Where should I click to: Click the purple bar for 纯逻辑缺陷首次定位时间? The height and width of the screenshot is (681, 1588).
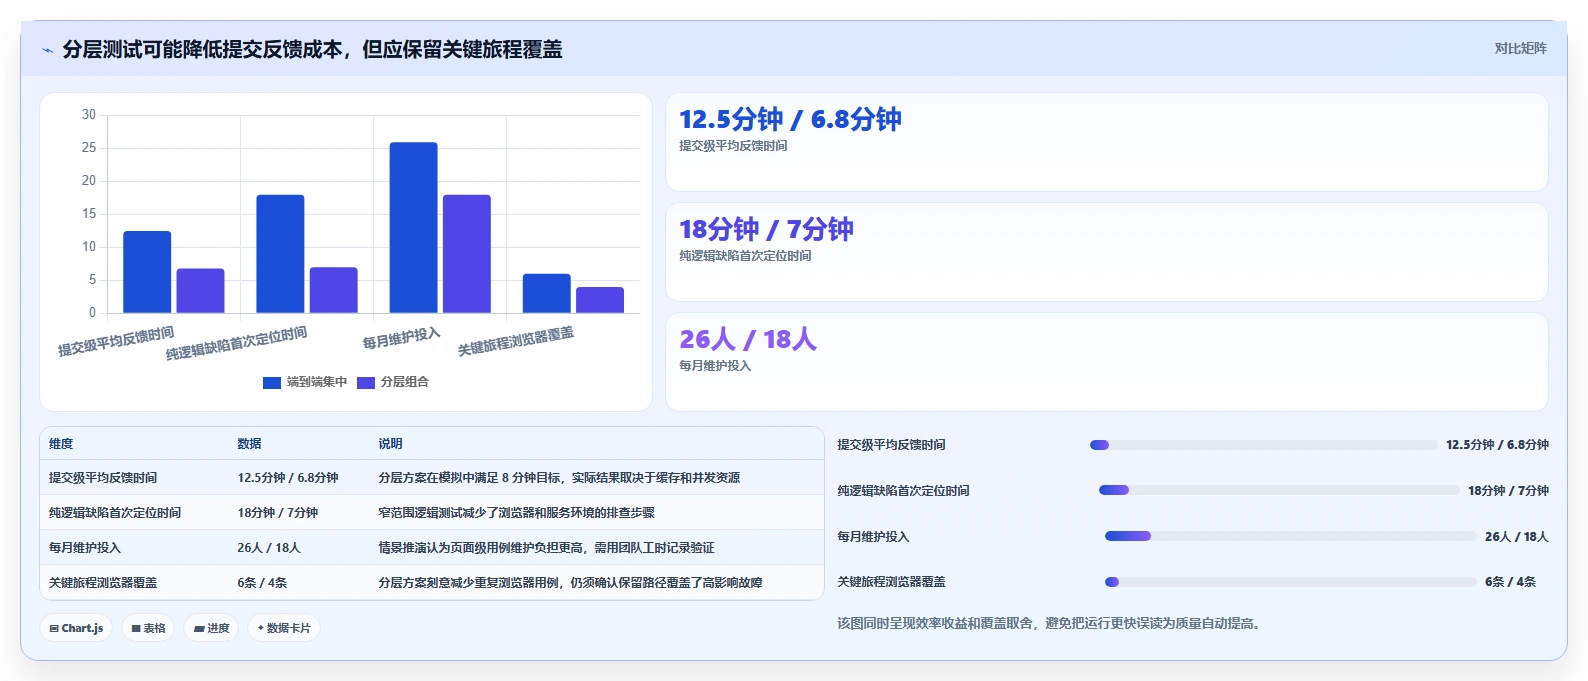(x=333, y=290)
